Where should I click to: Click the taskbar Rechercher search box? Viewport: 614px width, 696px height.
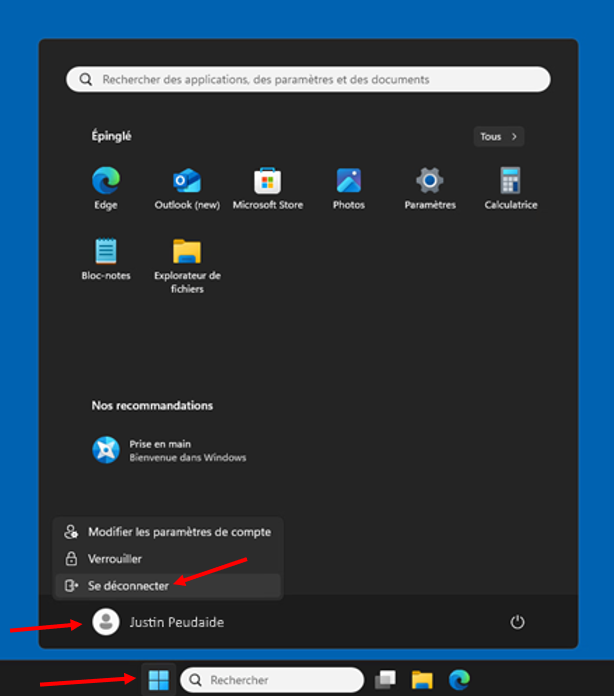272,680
